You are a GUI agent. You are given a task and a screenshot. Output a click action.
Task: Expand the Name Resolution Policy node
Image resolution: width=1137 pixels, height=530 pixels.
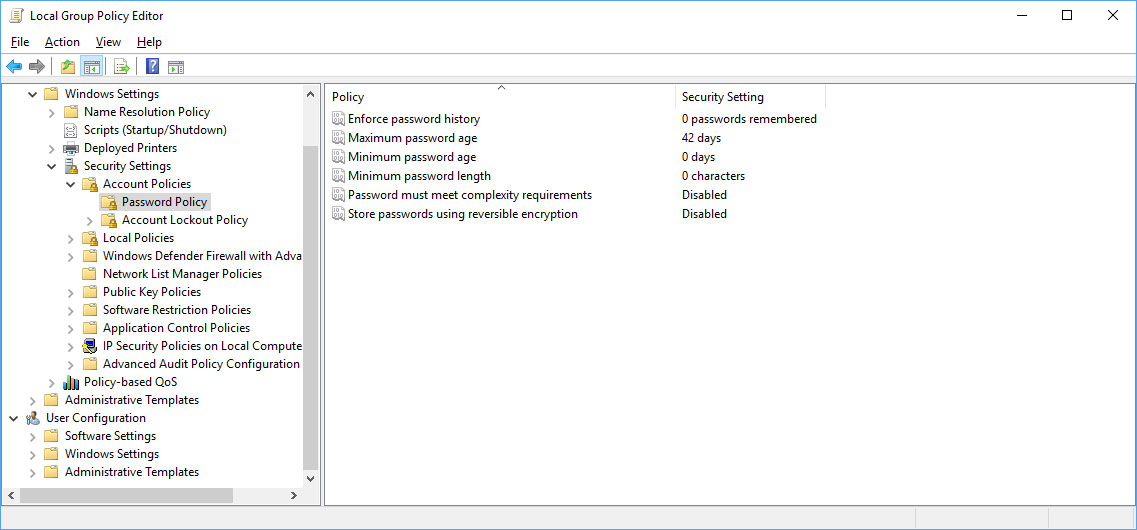coord(51,112)
